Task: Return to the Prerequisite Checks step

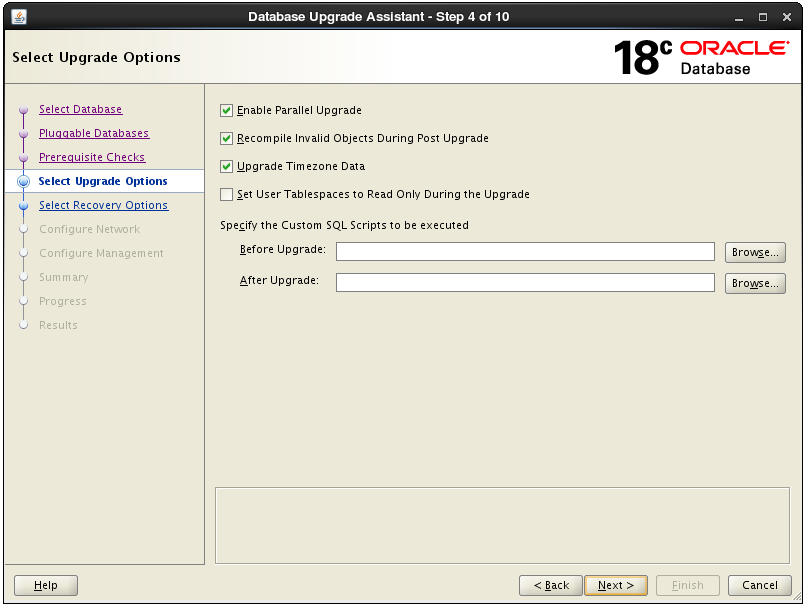Action: tap(92, 157)
